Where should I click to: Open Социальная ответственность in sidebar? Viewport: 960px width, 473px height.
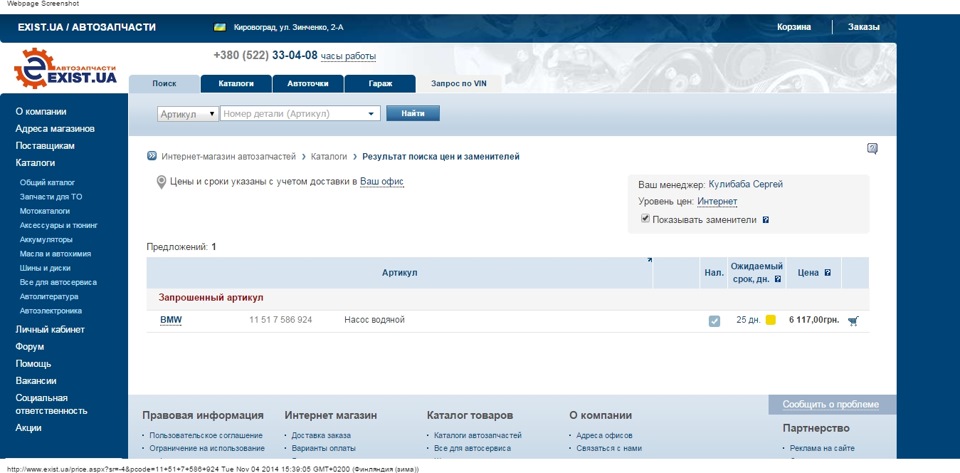click(51, 404)
